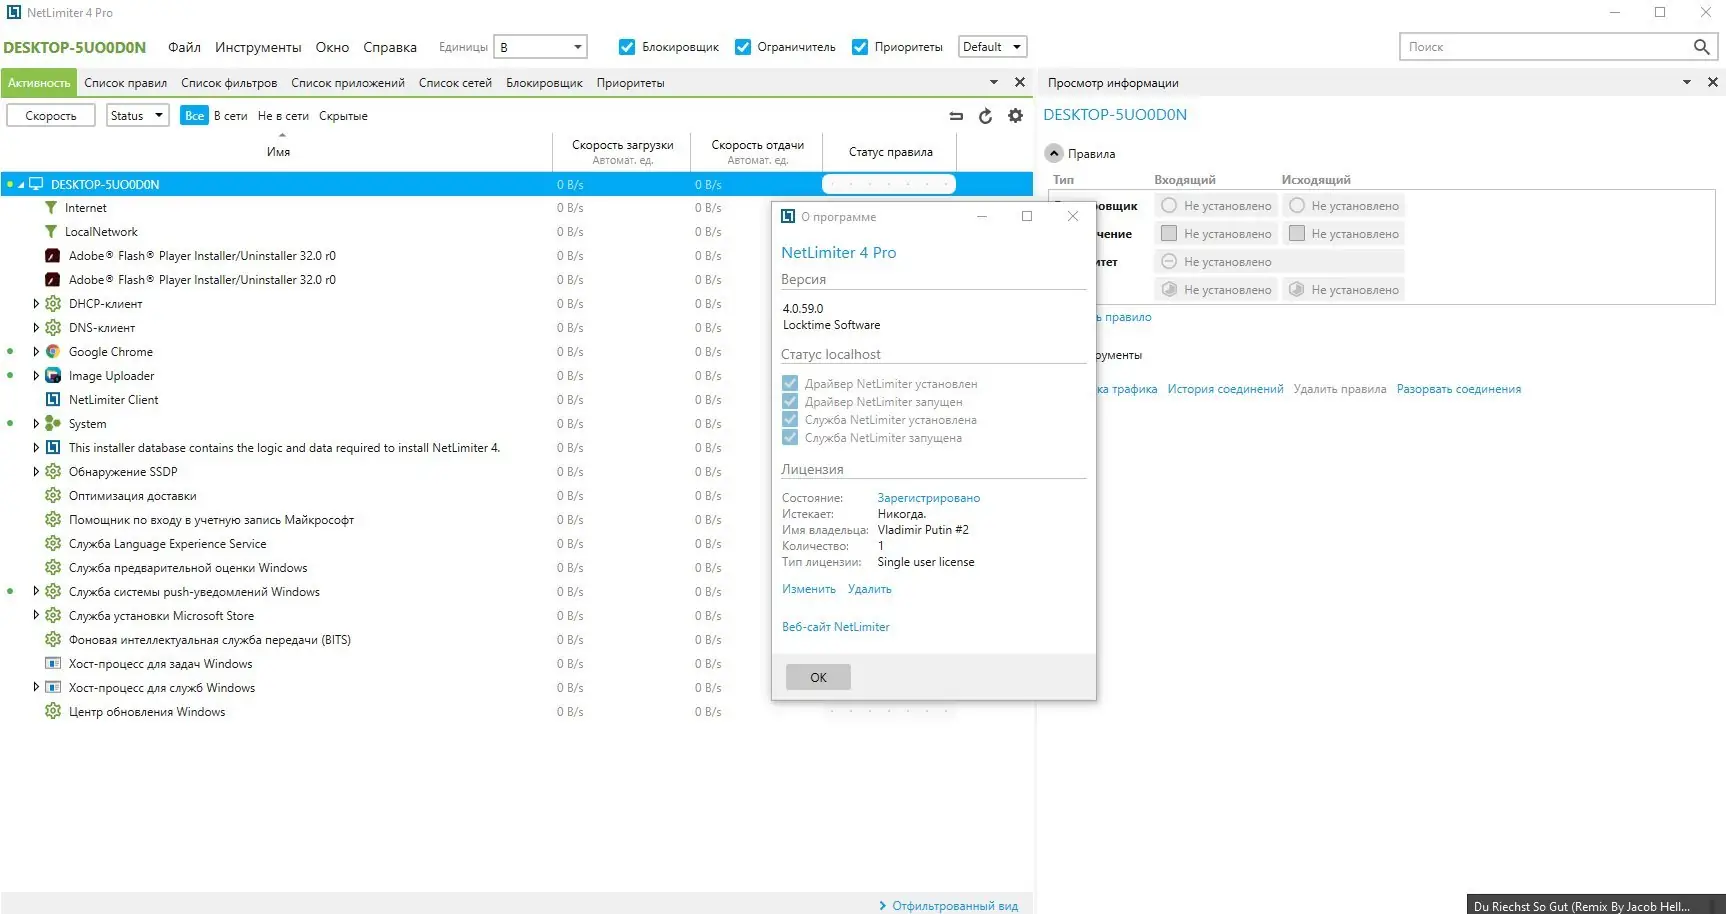Click OK in the About dialog
The height and width of the screenshot is (914, 1726).
point(817,677)
